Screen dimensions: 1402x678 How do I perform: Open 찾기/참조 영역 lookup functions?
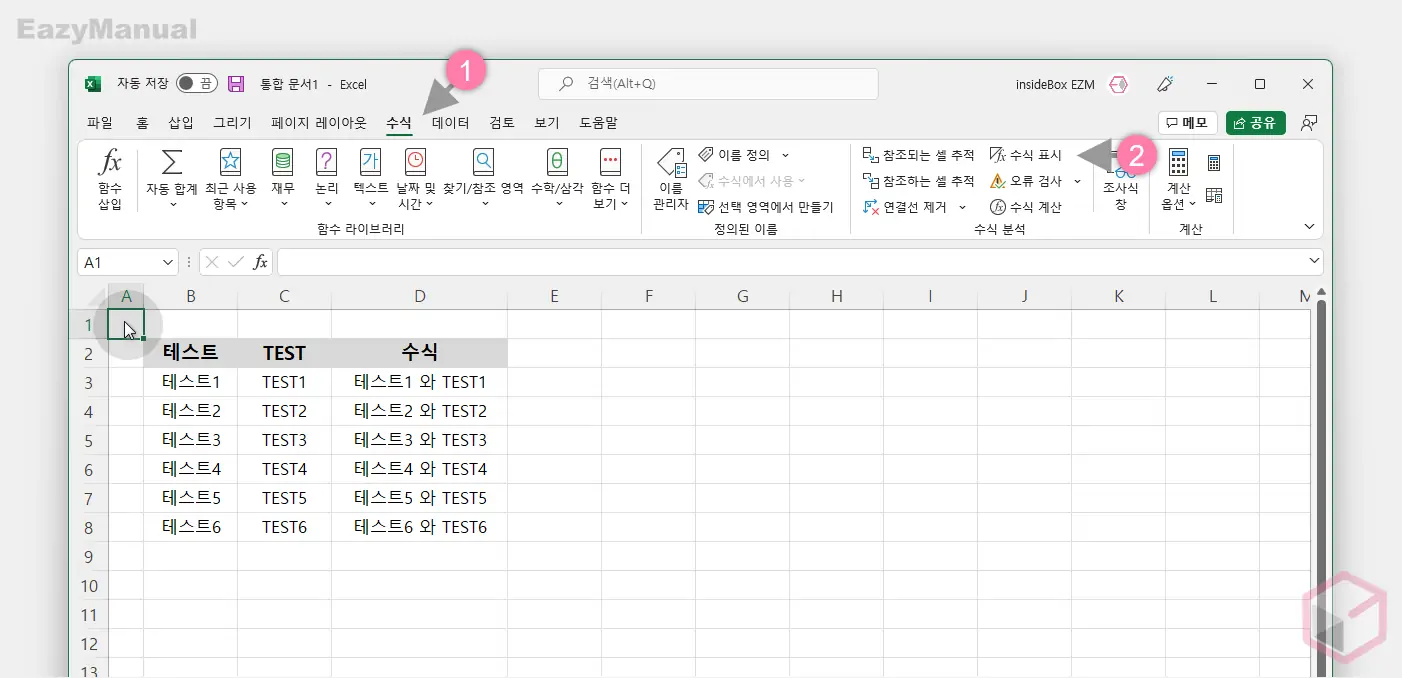coord(483,179)
